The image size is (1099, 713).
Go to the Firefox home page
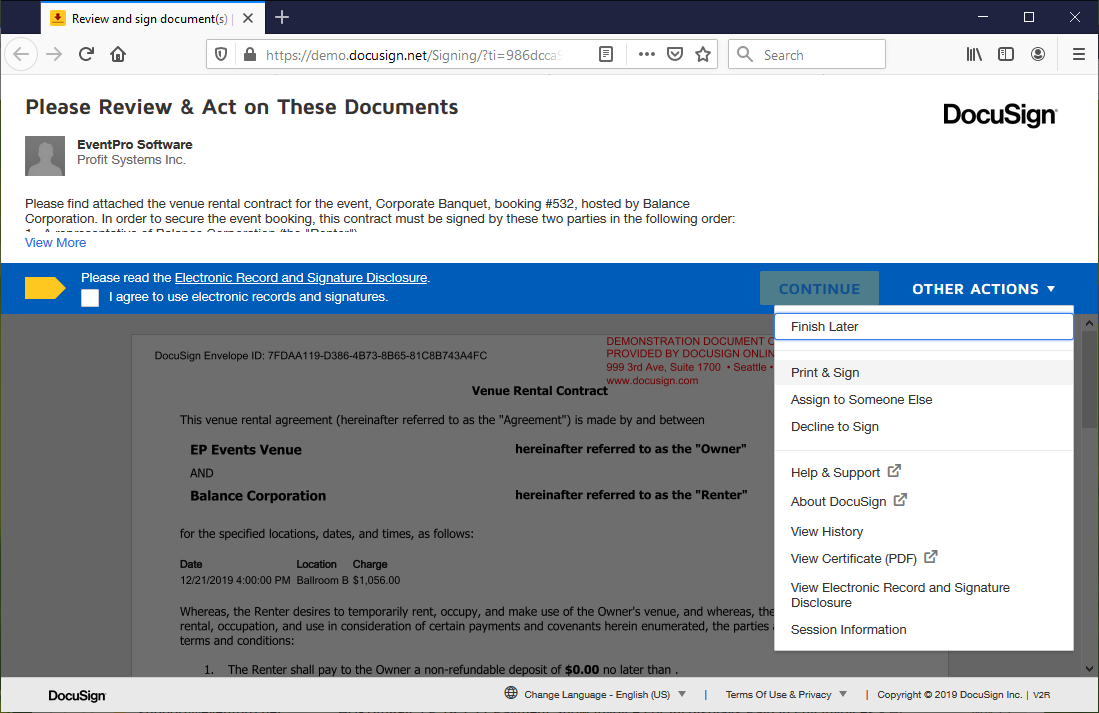(118, 54)
